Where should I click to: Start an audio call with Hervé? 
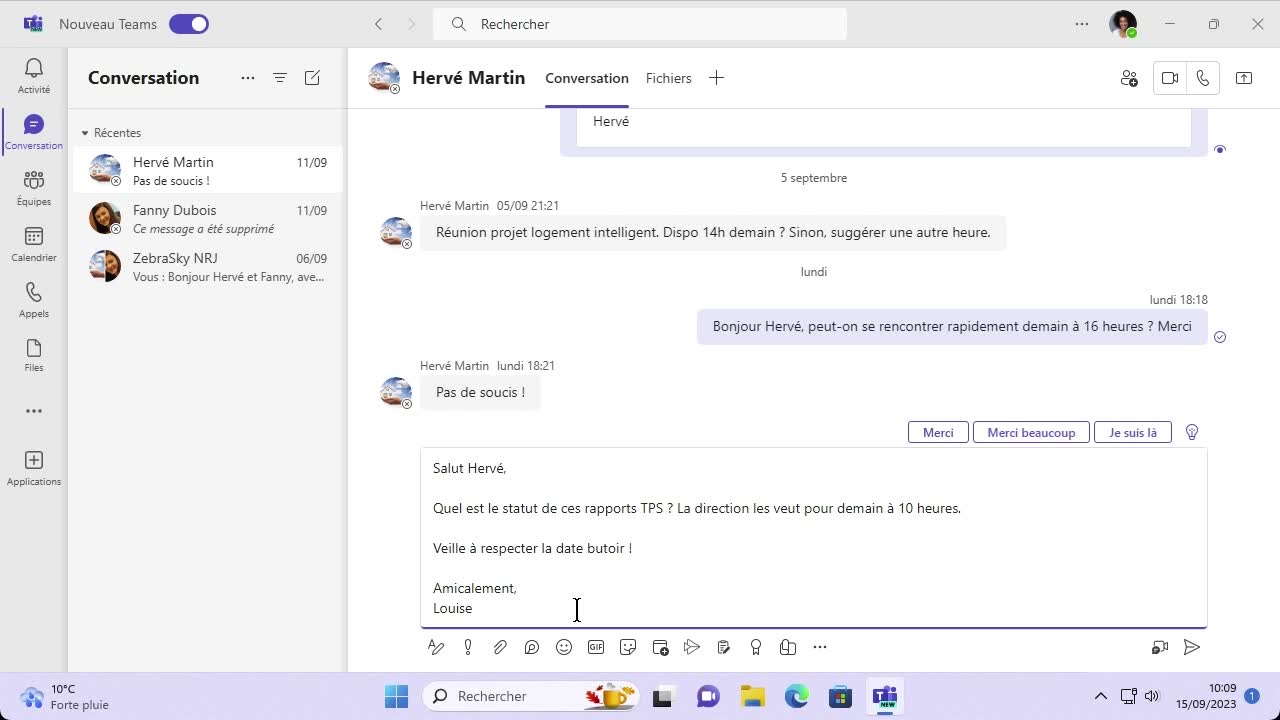1202,78
